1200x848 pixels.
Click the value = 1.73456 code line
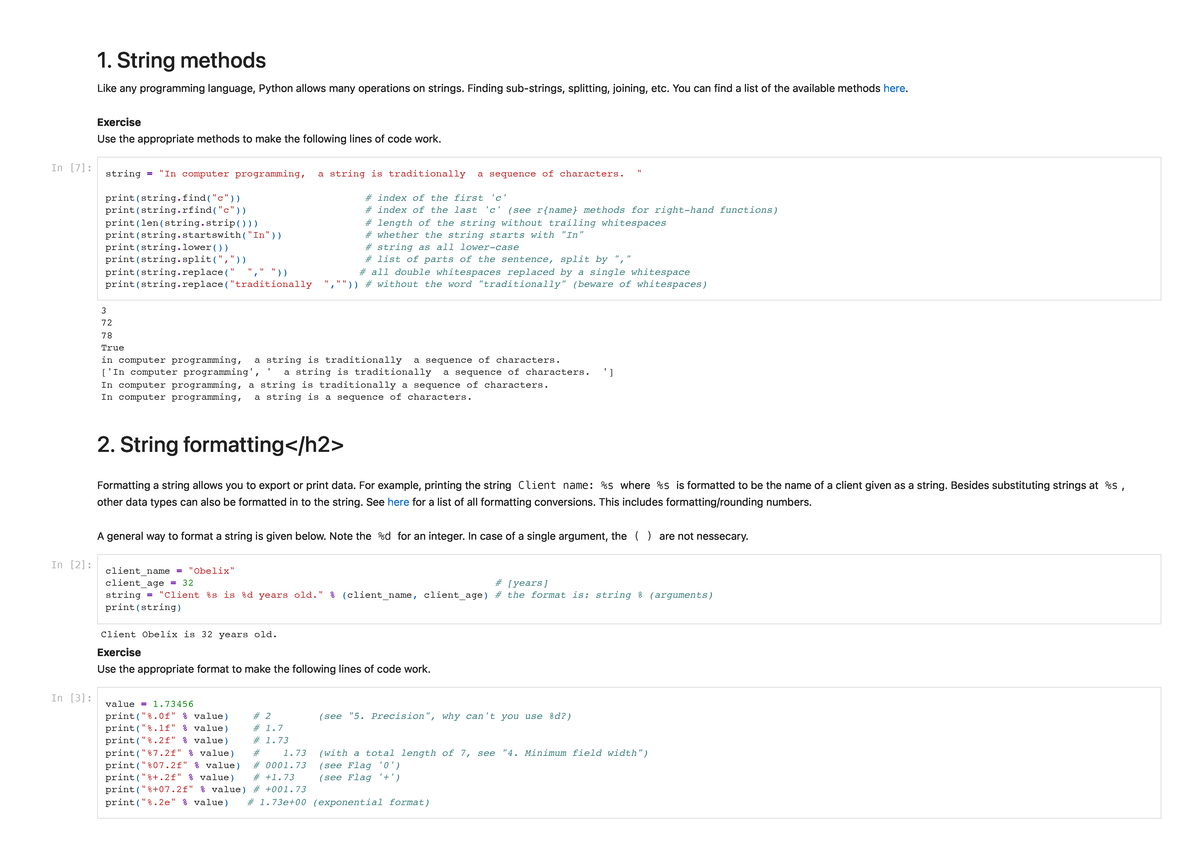click(150, 704)
